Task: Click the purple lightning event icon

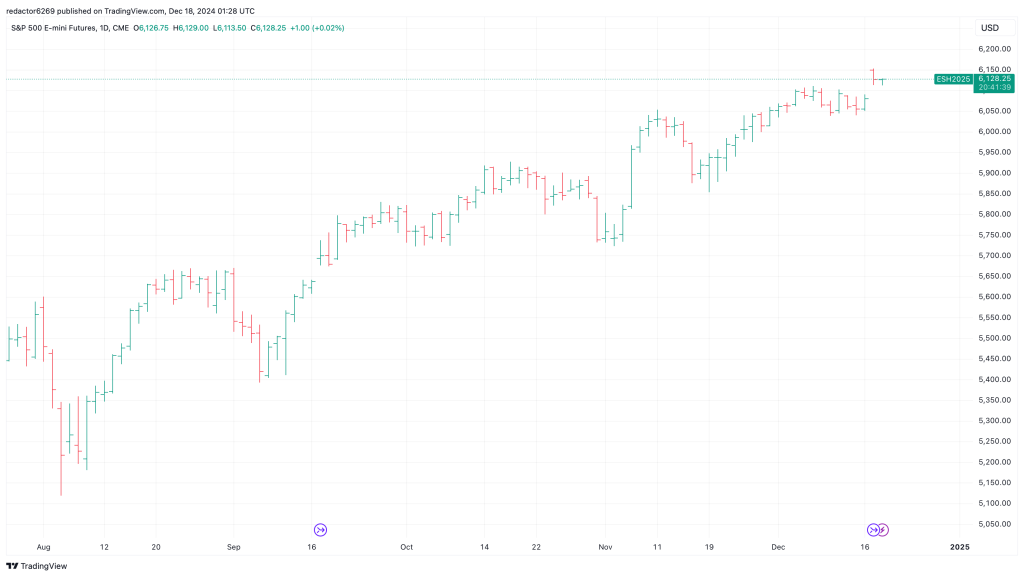Action: 883,529
